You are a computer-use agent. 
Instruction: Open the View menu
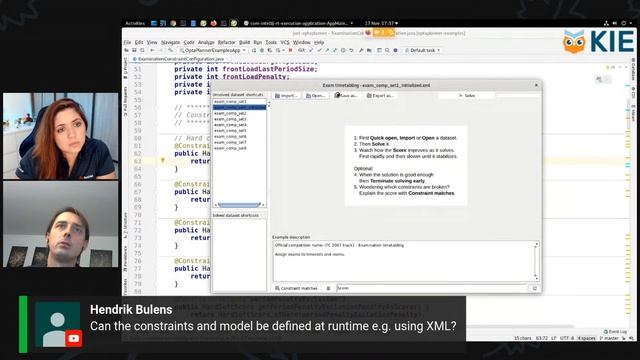[152, 42]
